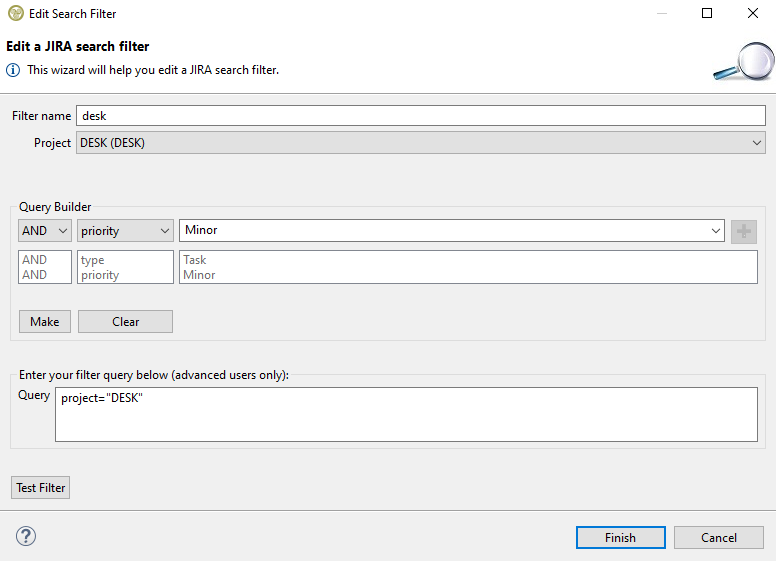Click Finish to save the filter

tap(620, 537)
